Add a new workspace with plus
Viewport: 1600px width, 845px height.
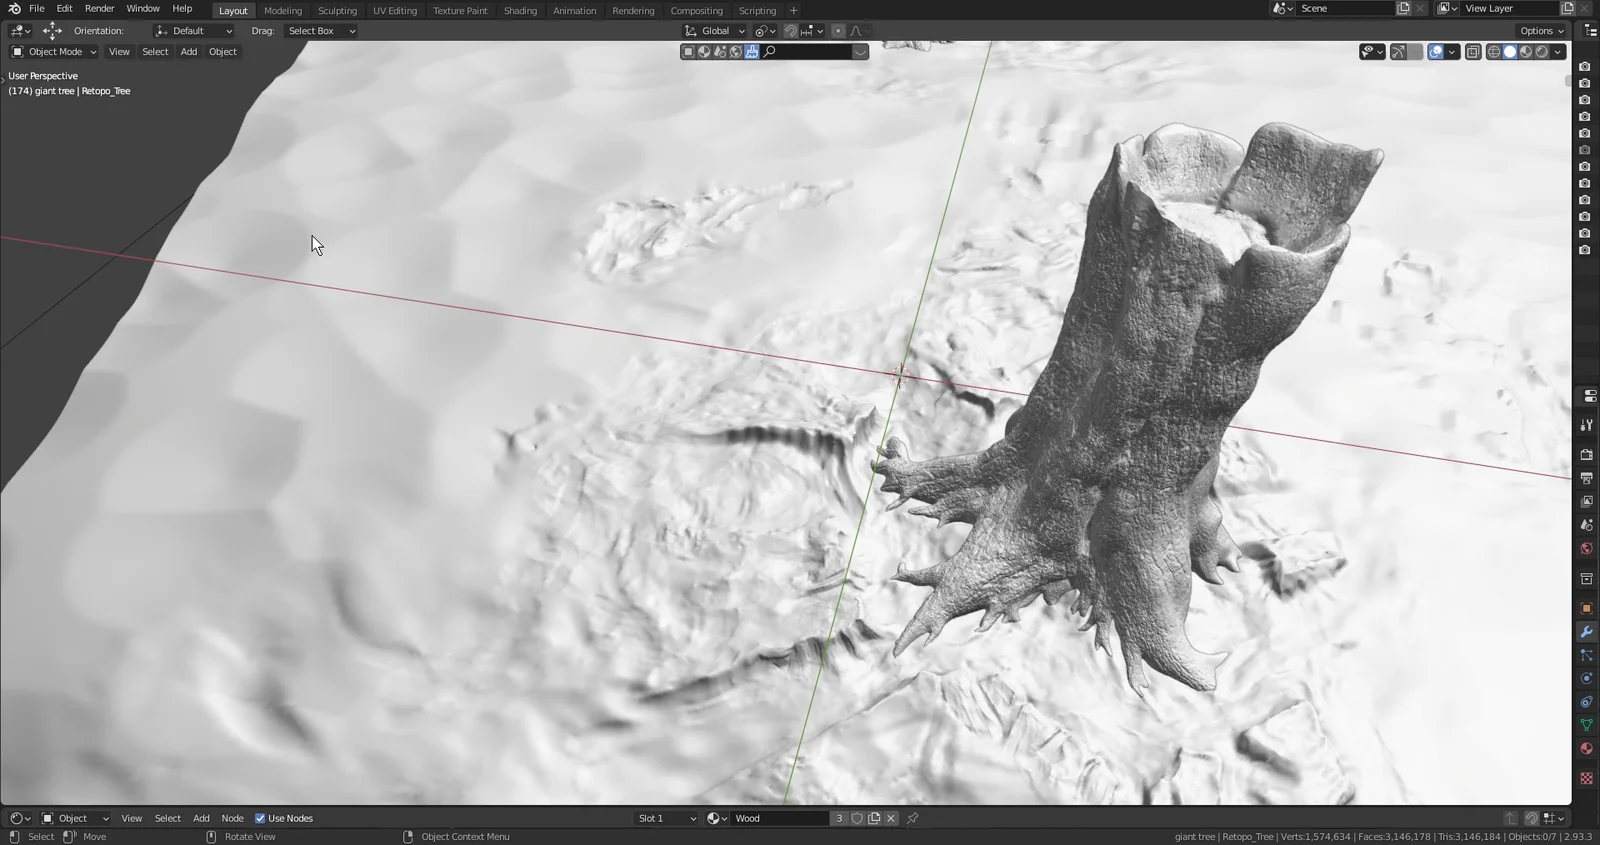(794, 11)
